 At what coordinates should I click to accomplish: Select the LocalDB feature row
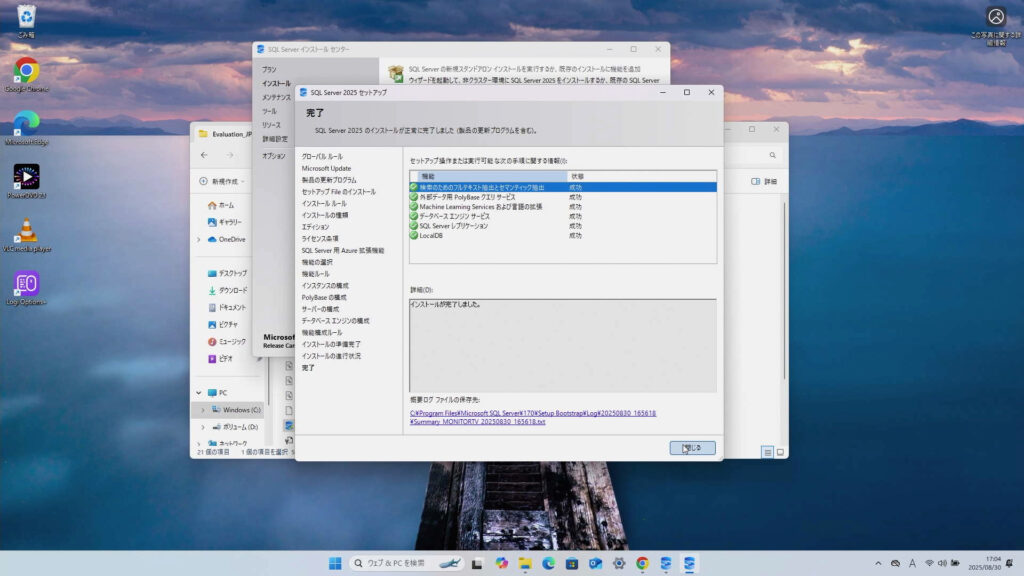563,236
